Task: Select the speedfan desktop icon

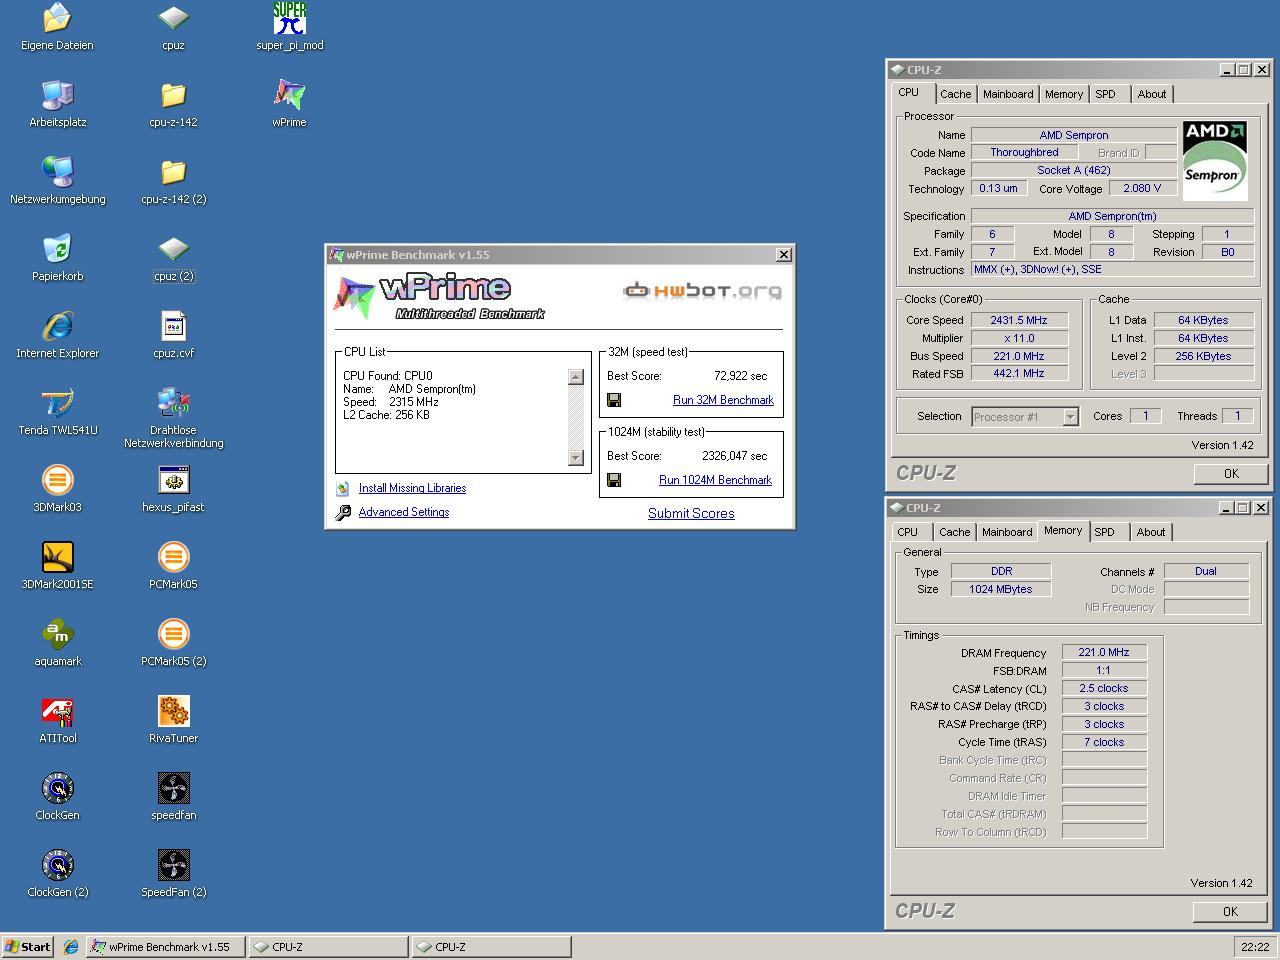Action: point(173,797)
